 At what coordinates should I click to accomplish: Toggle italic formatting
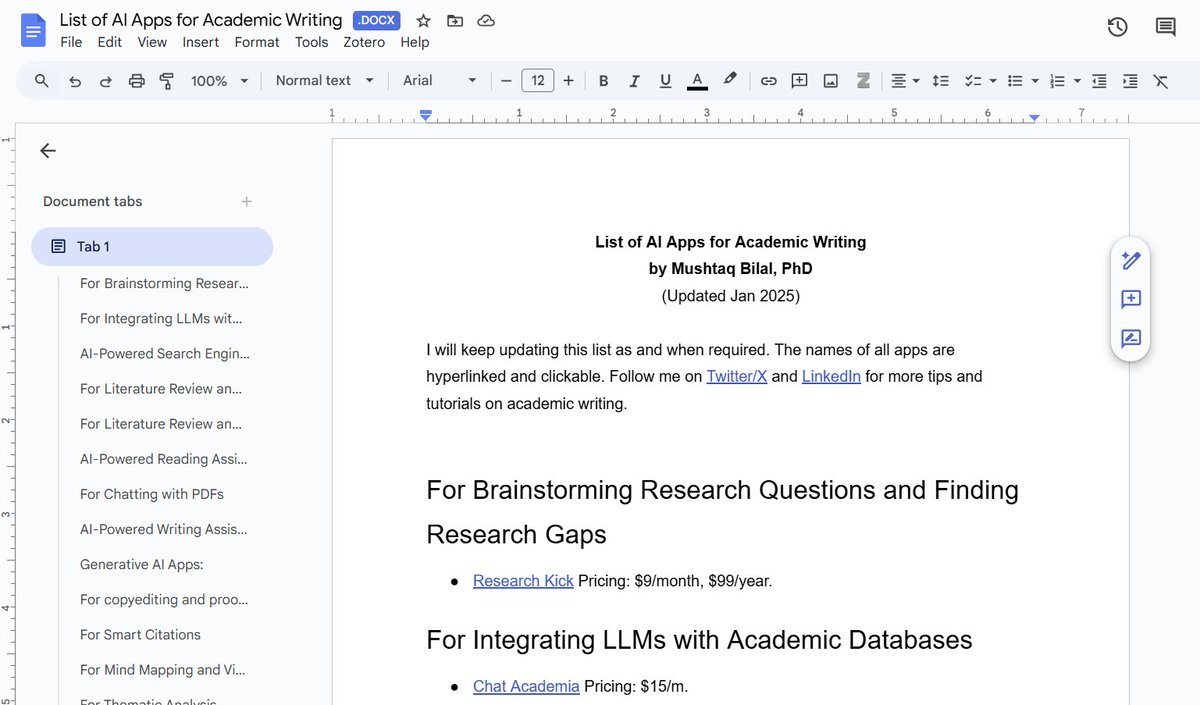pyautogui.click(x=634, y=81)
